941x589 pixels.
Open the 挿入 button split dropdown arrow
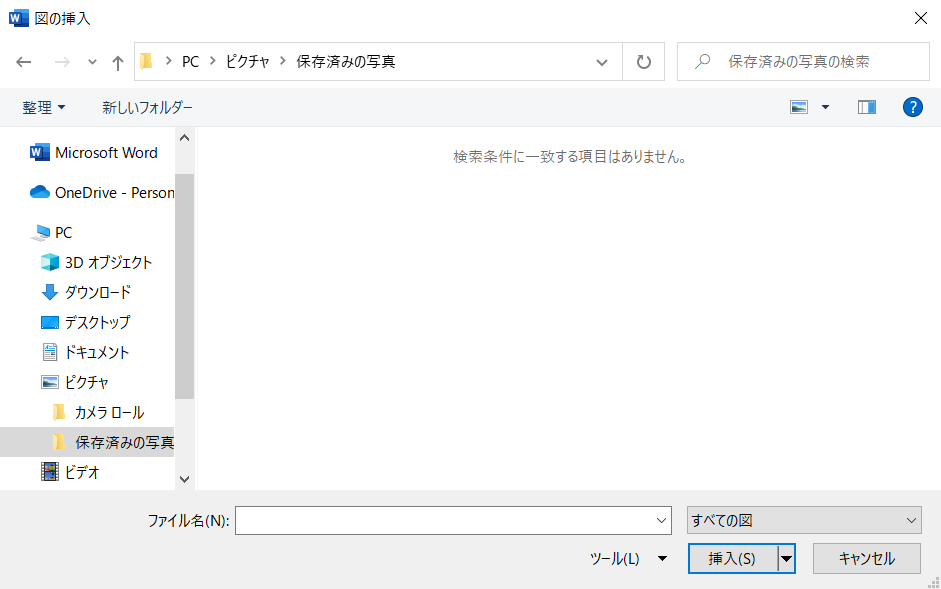[x=787, y=558]
